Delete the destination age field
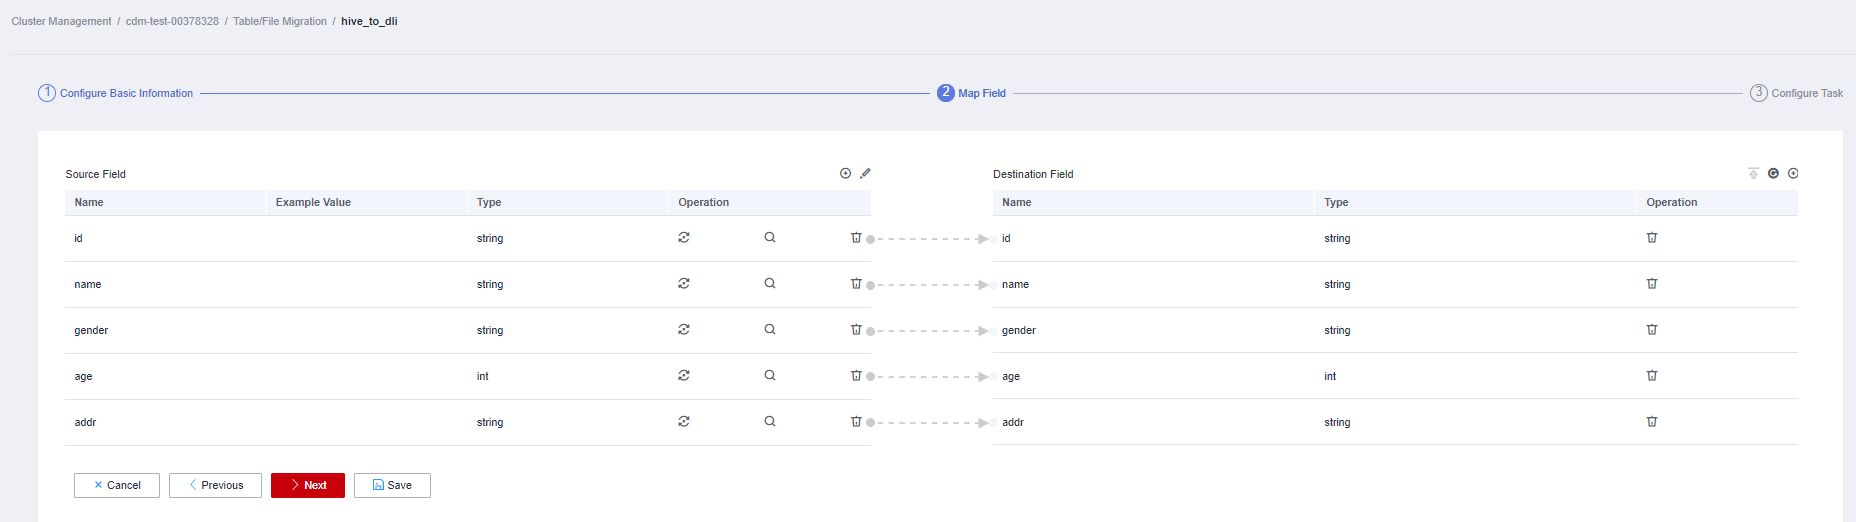This screenshot has width=1856, height=522. click(x=1652, y=376)
